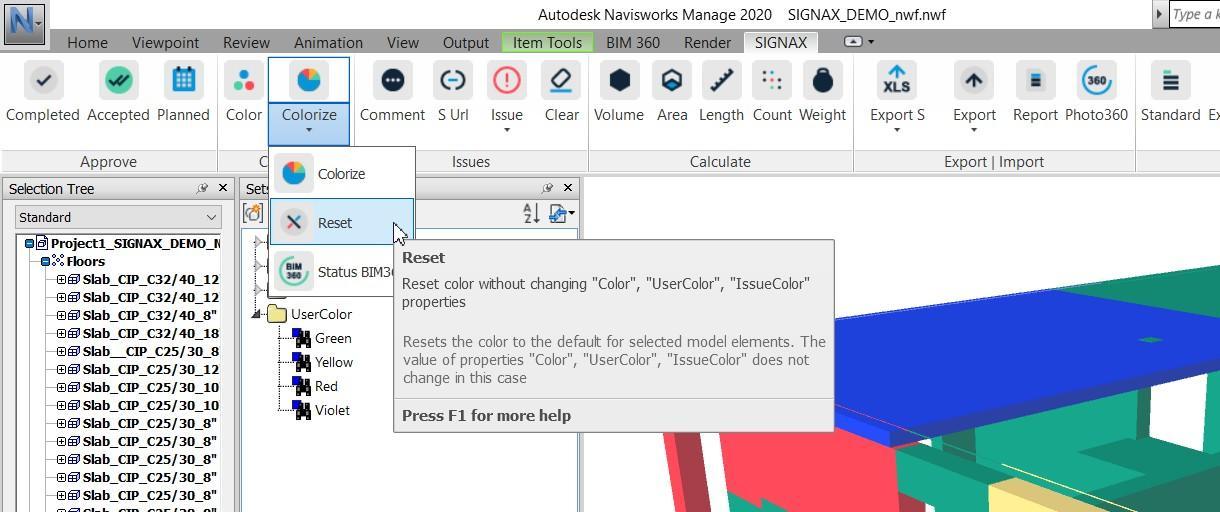Click the Accepted double-check icon
This screenshot has width=1220, height=512.
point(118,80)
